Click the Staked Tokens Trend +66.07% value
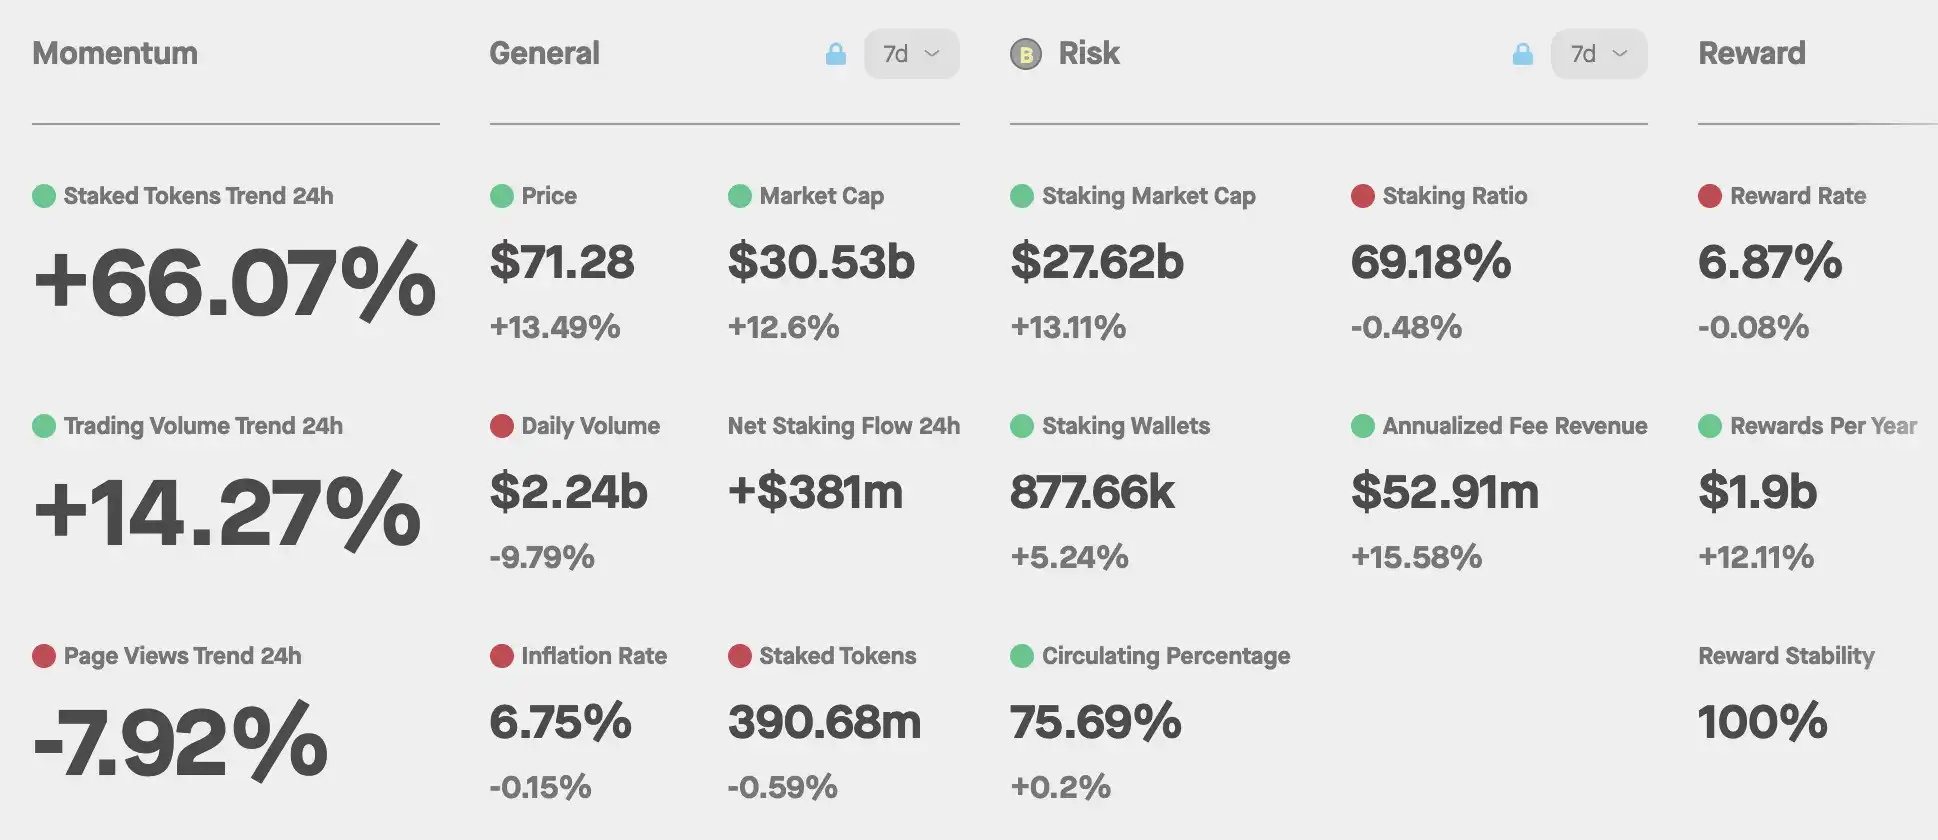Image resolution: width=1938 pixels, height=840 pixels. coord(235,283)
